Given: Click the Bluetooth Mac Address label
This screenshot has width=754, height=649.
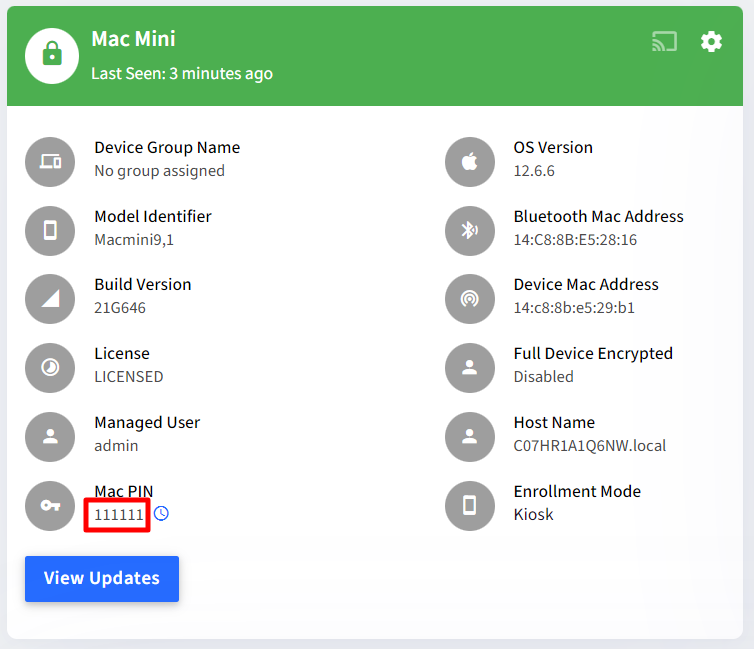Looking at the screenshot, I should tap(598, 216).
